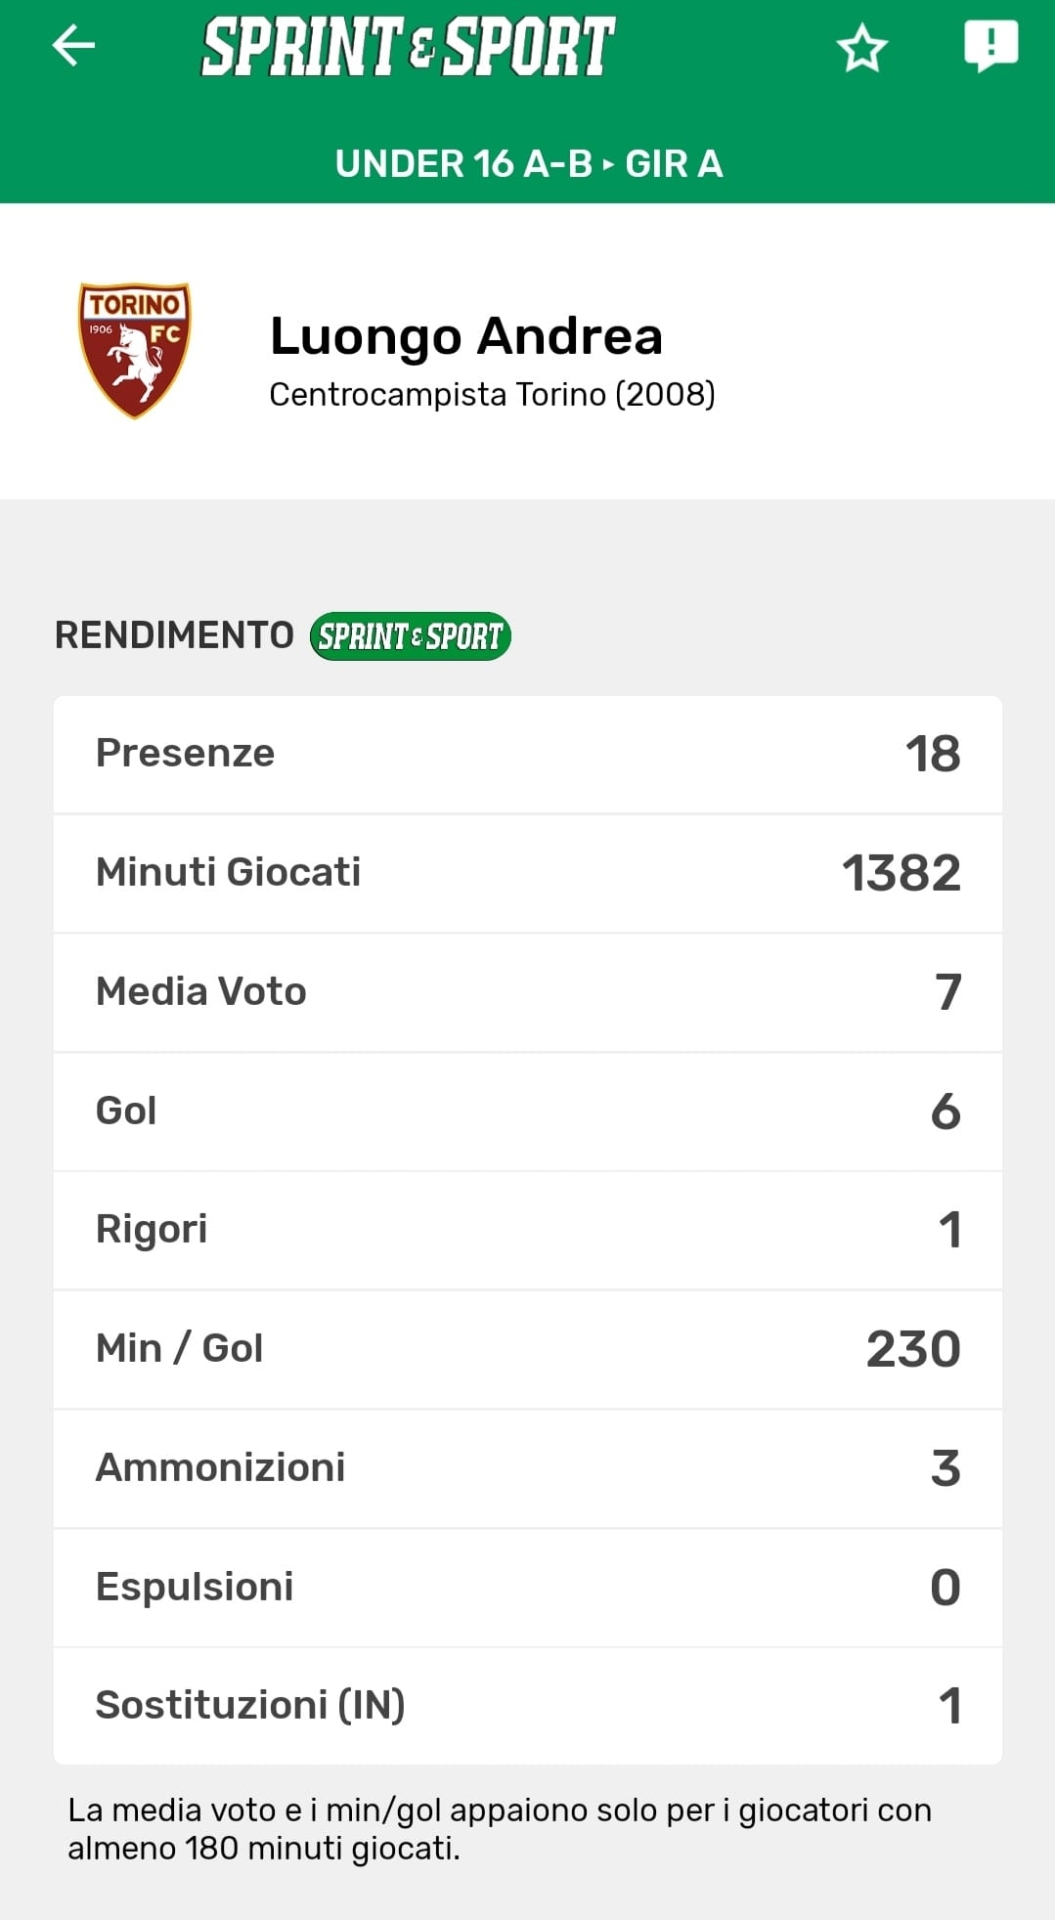1055x1920 pixels.
Task: Tap the Min / Gol row
Action: (528, 1349)
